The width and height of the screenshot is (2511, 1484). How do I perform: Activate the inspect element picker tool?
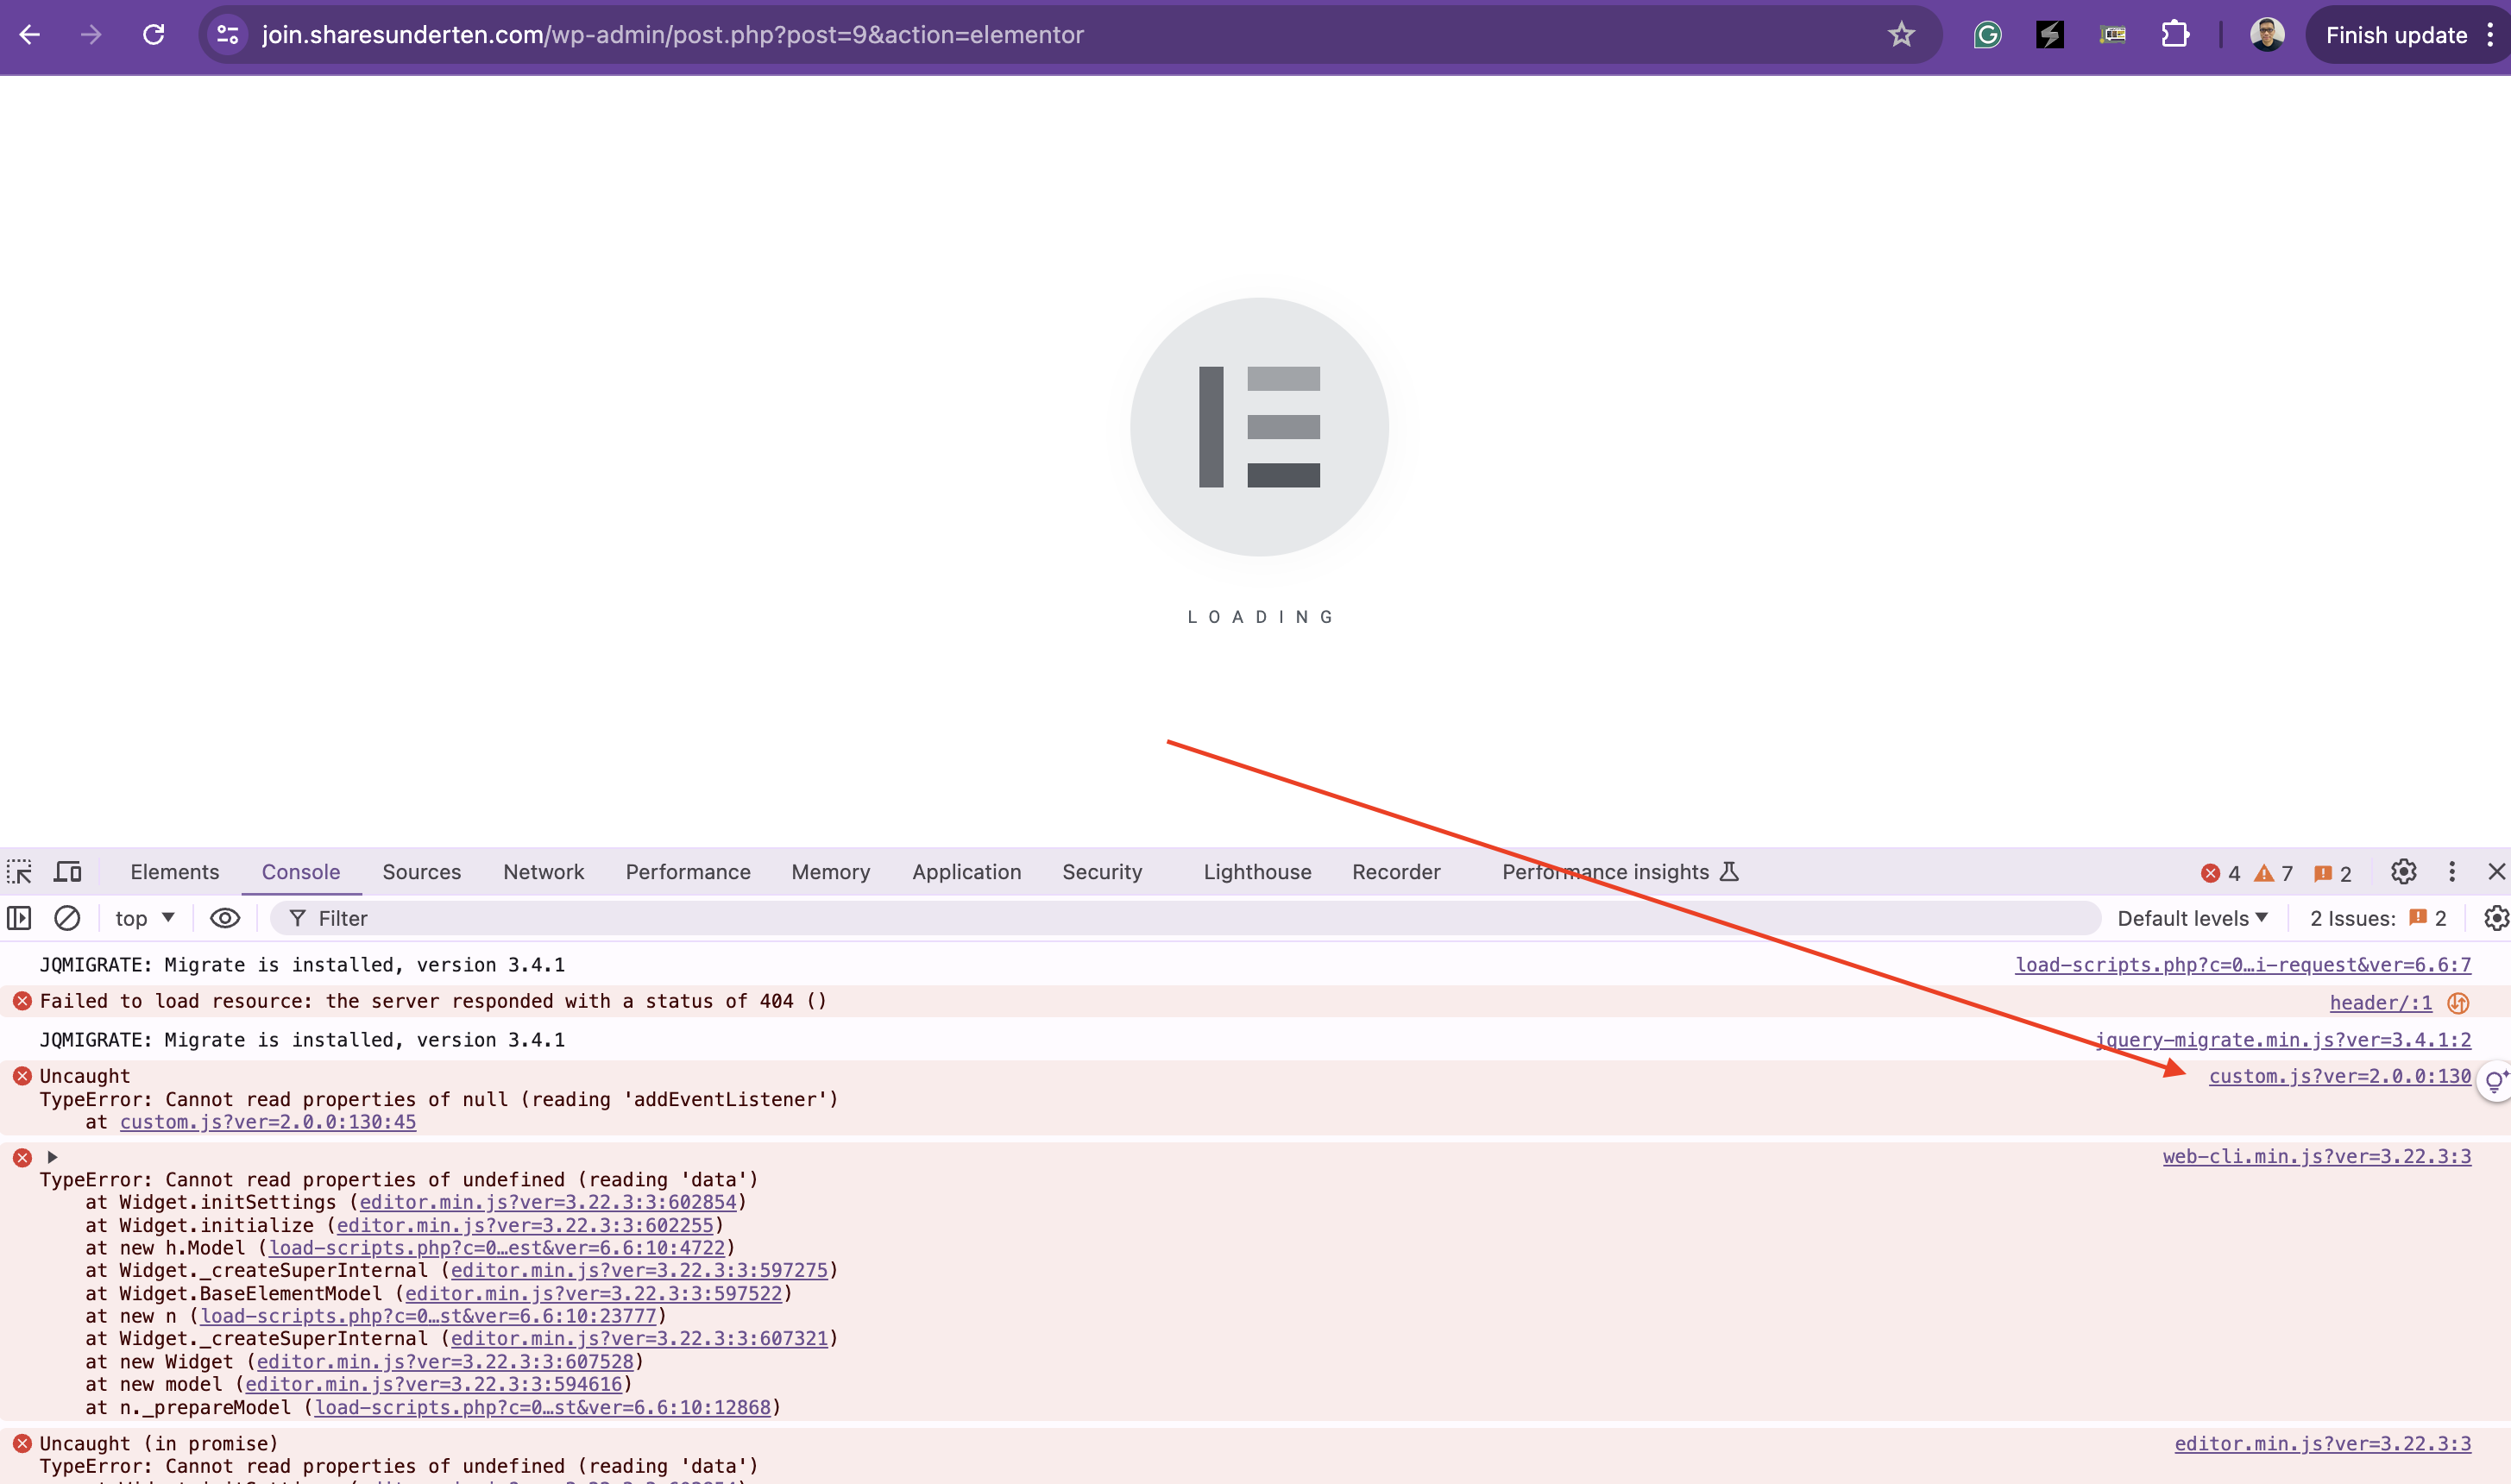pos(19,872)
